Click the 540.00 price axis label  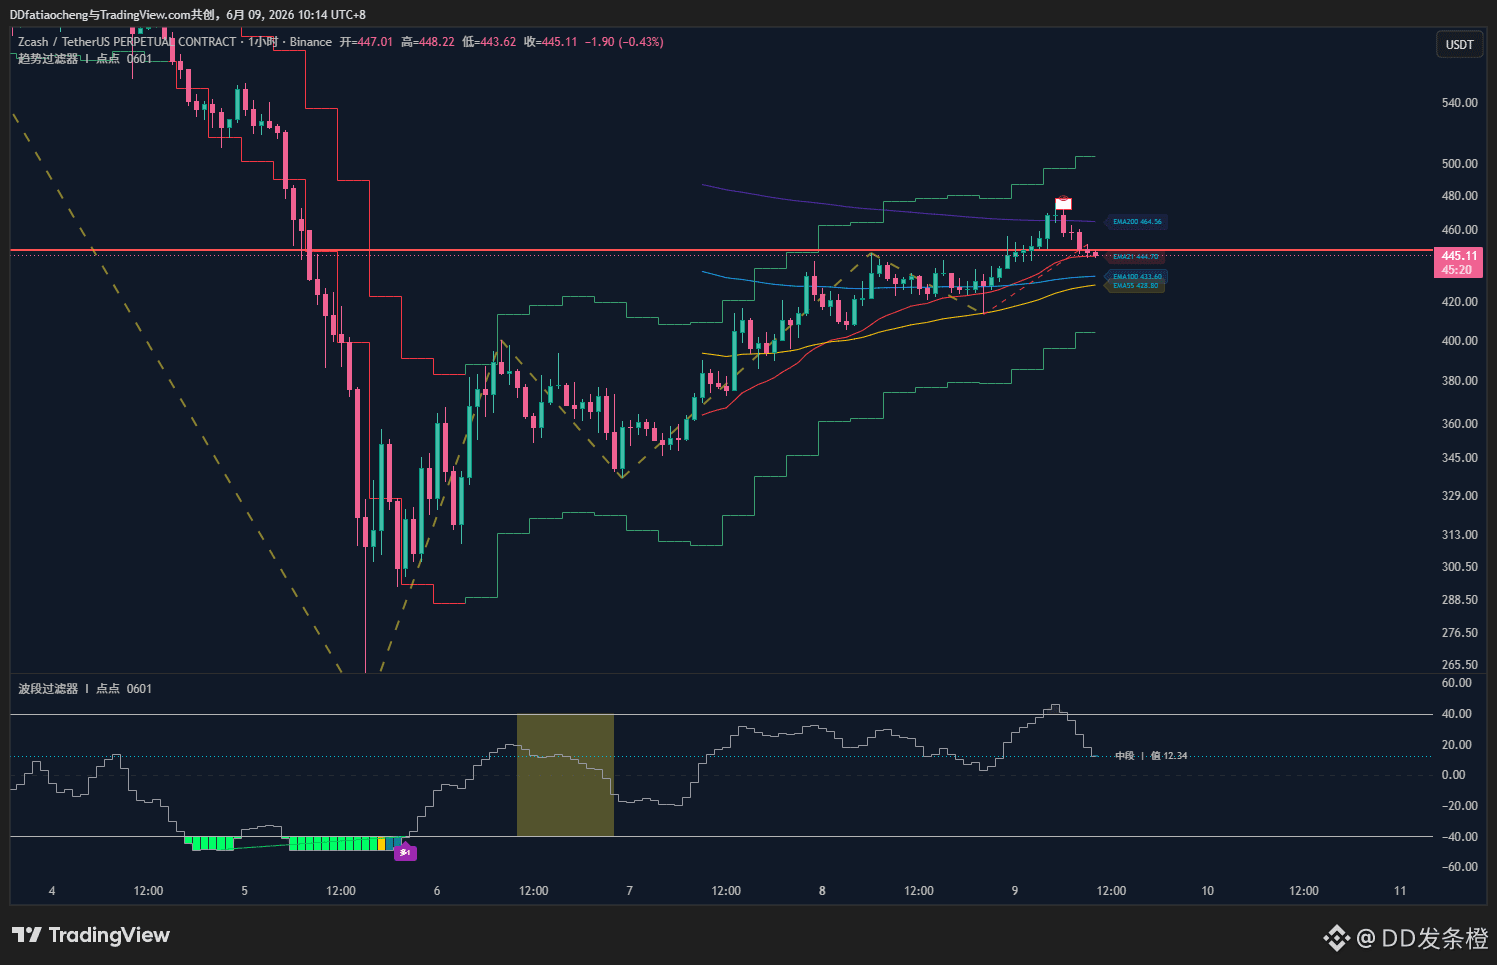pos(1459,103)
